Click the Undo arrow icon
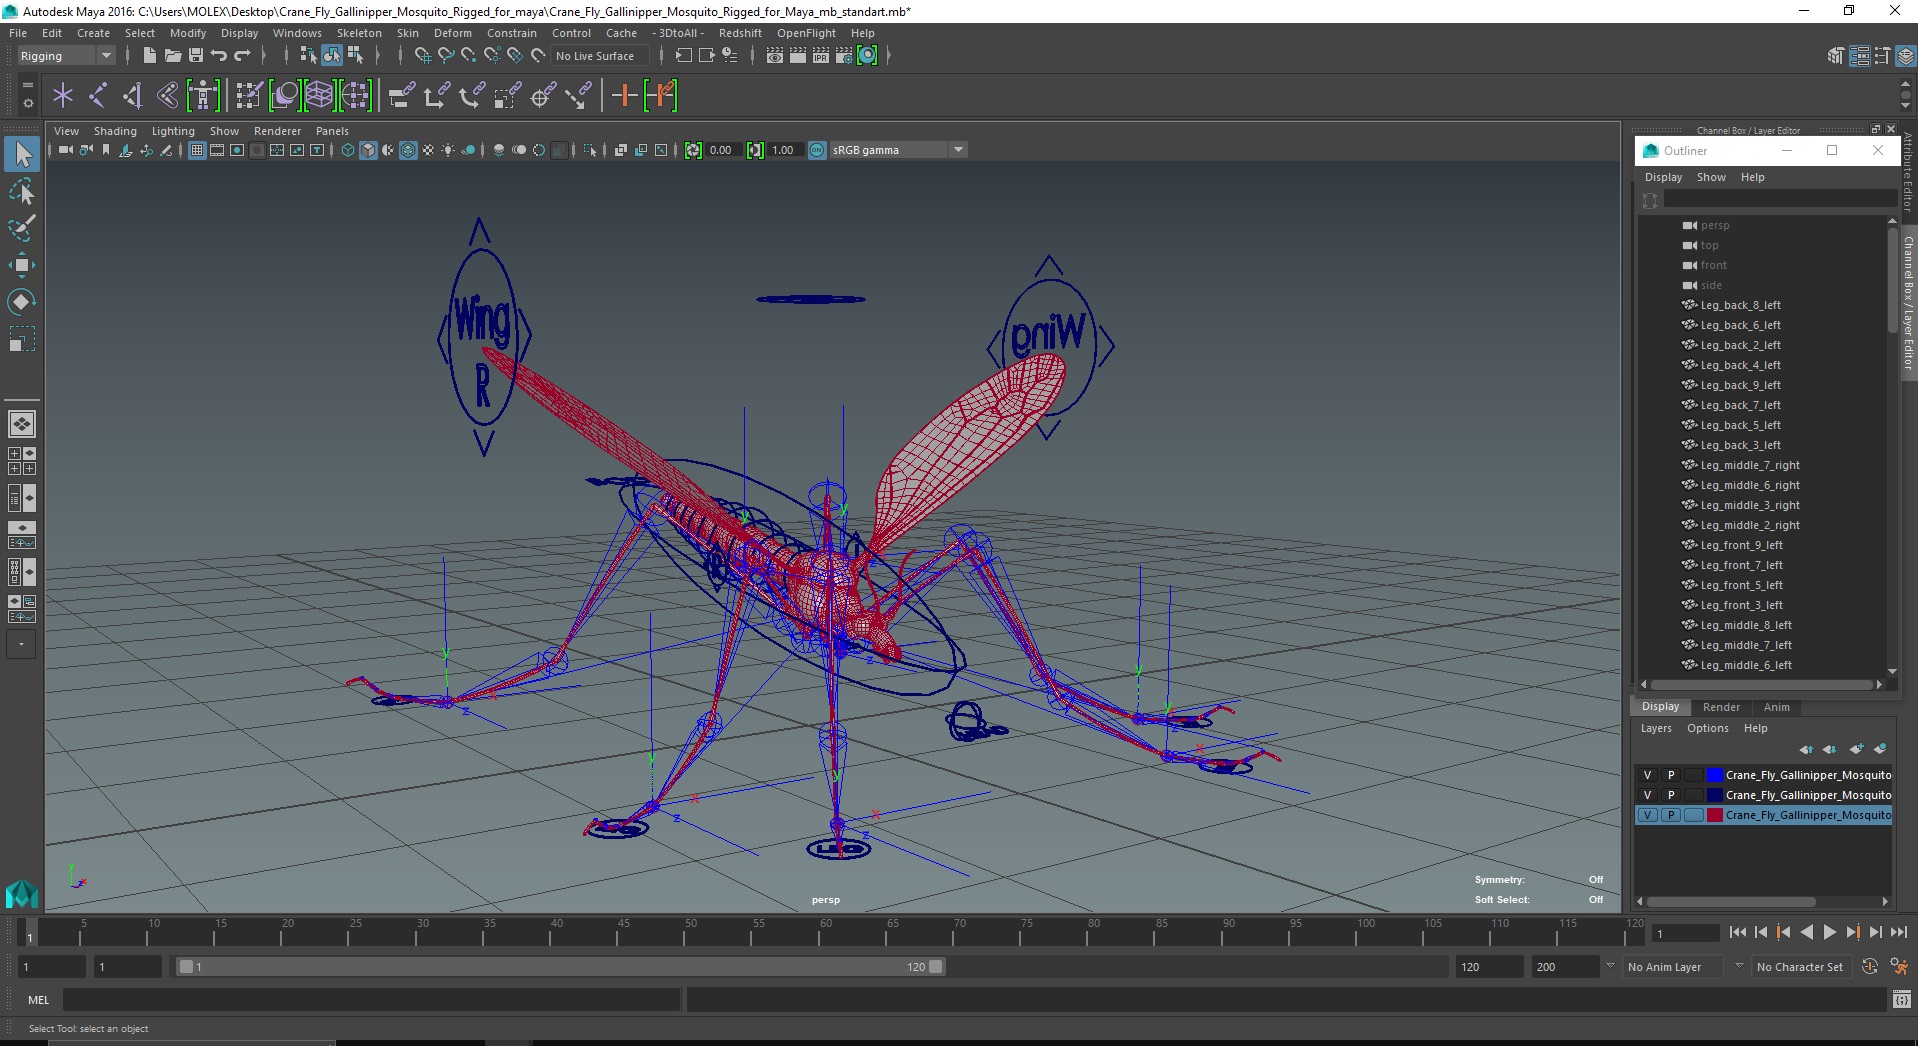 (219, 56)
